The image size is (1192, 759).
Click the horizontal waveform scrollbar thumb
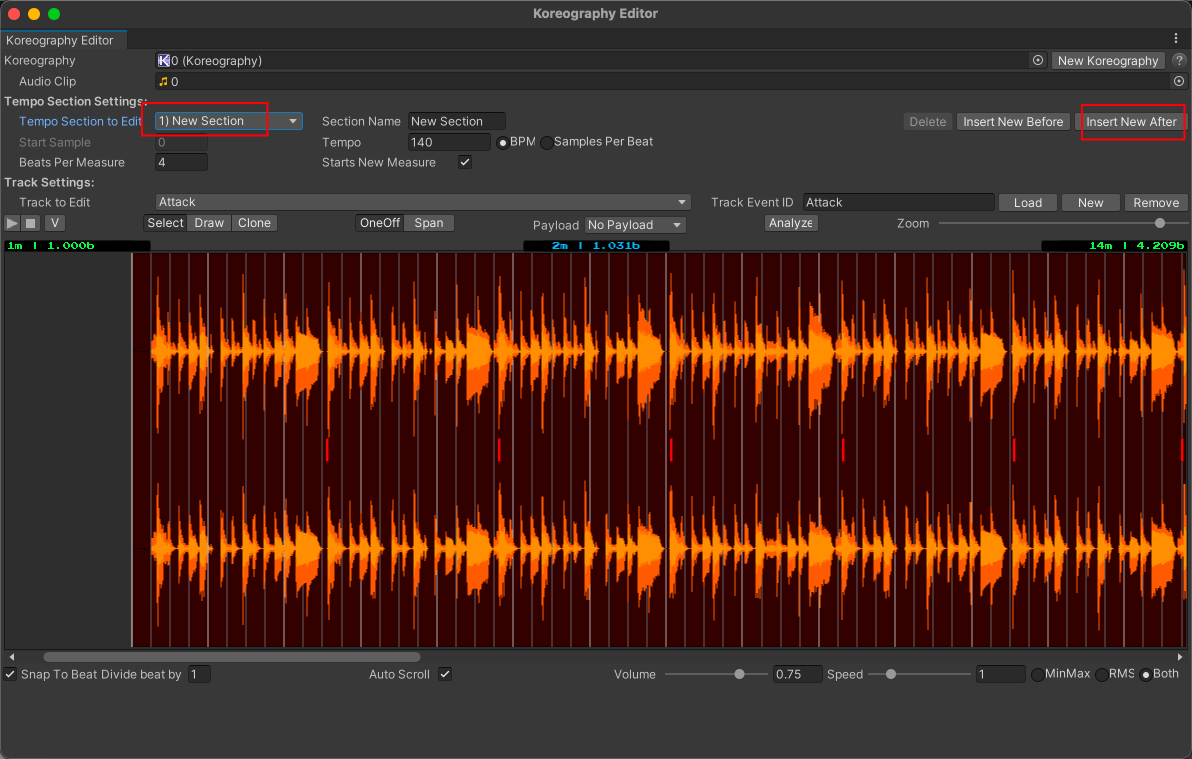[232, 656]
